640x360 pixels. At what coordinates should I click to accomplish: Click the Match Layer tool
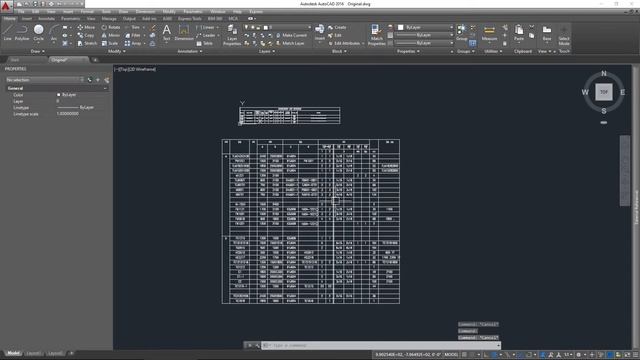(290, 43)
